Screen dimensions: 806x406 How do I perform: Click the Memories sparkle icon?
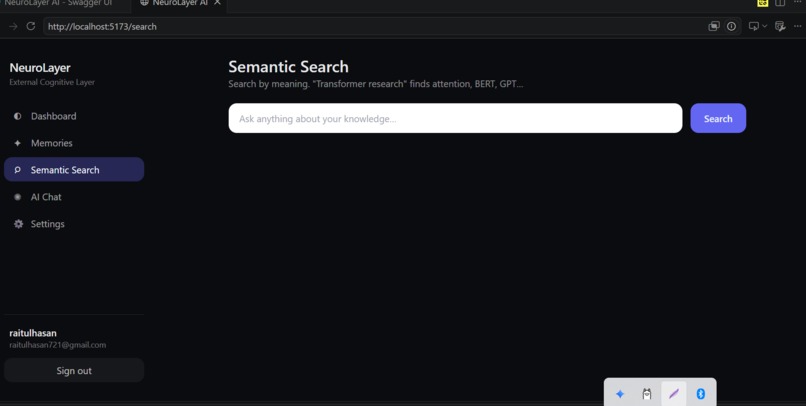tap(17, 143)
